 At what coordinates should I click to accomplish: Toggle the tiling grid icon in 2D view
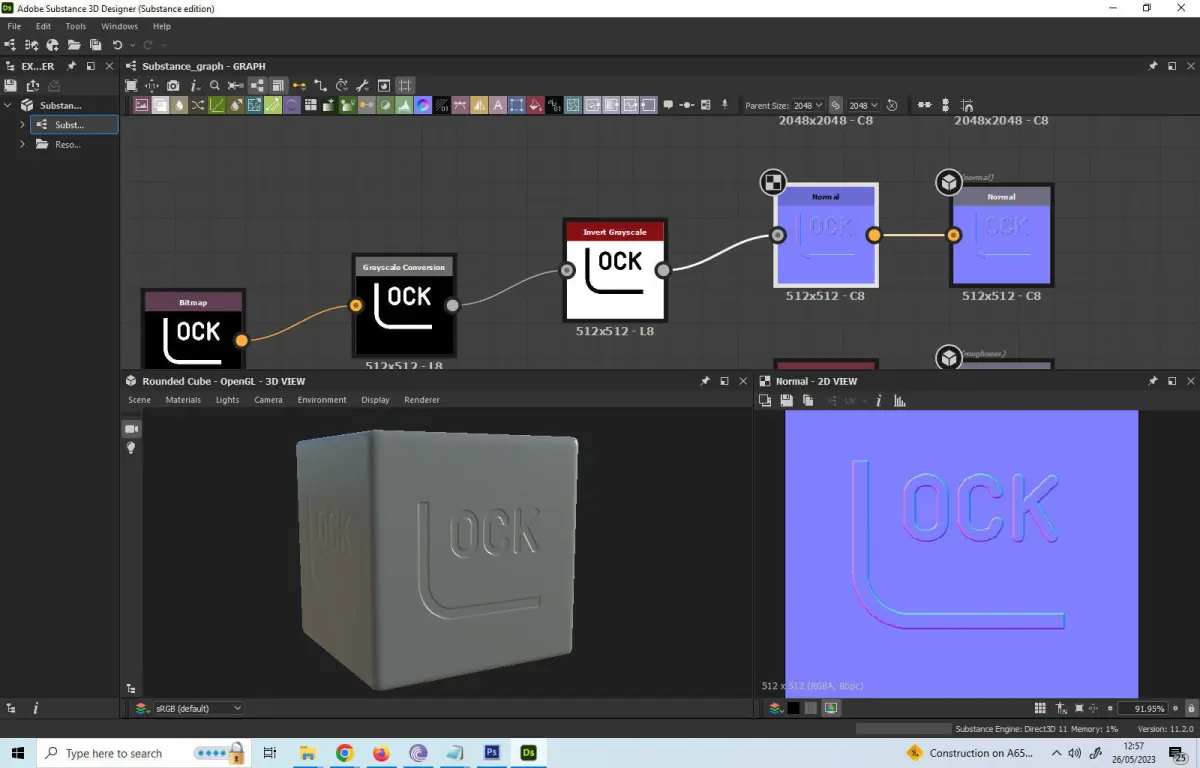coord(1040,708)
